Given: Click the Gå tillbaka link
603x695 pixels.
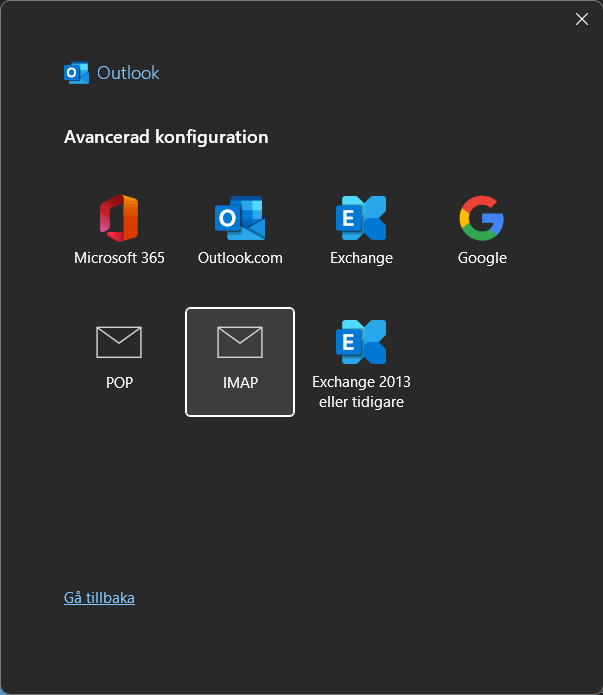Looking at the screenshot, I should coord(99,597).
